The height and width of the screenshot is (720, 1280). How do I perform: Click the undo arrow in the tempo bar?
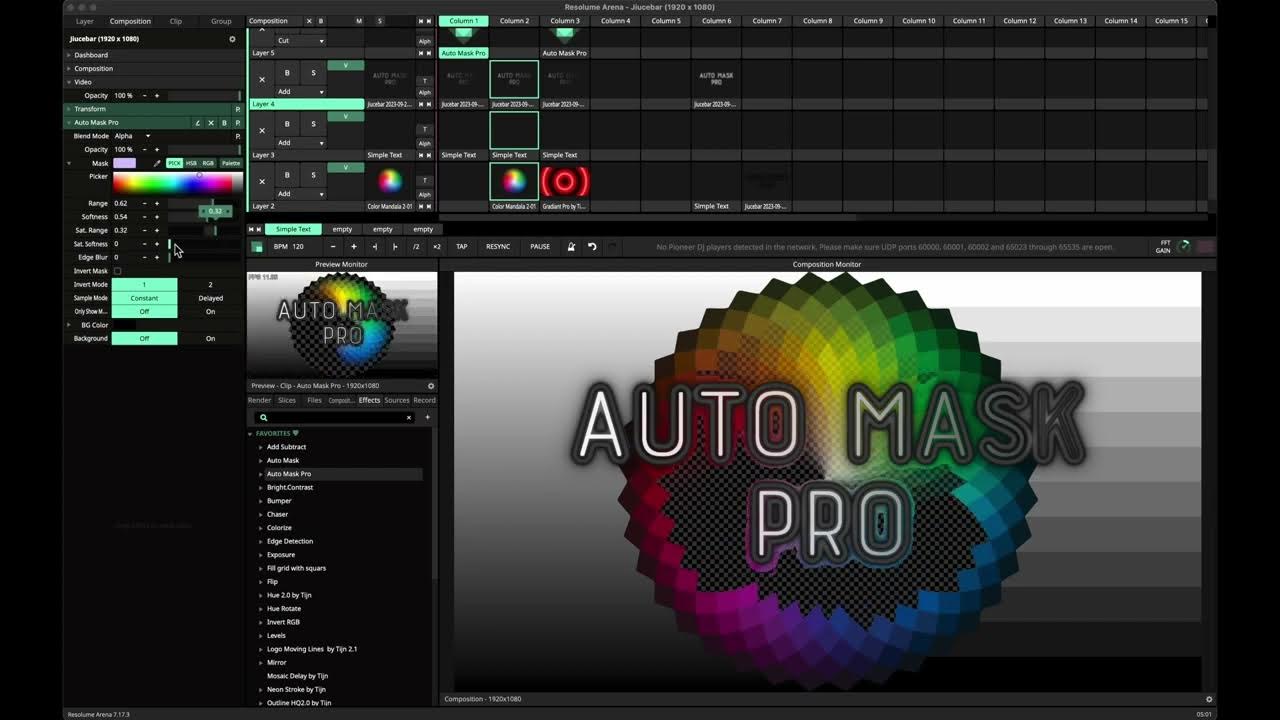[x=592, y=246]
